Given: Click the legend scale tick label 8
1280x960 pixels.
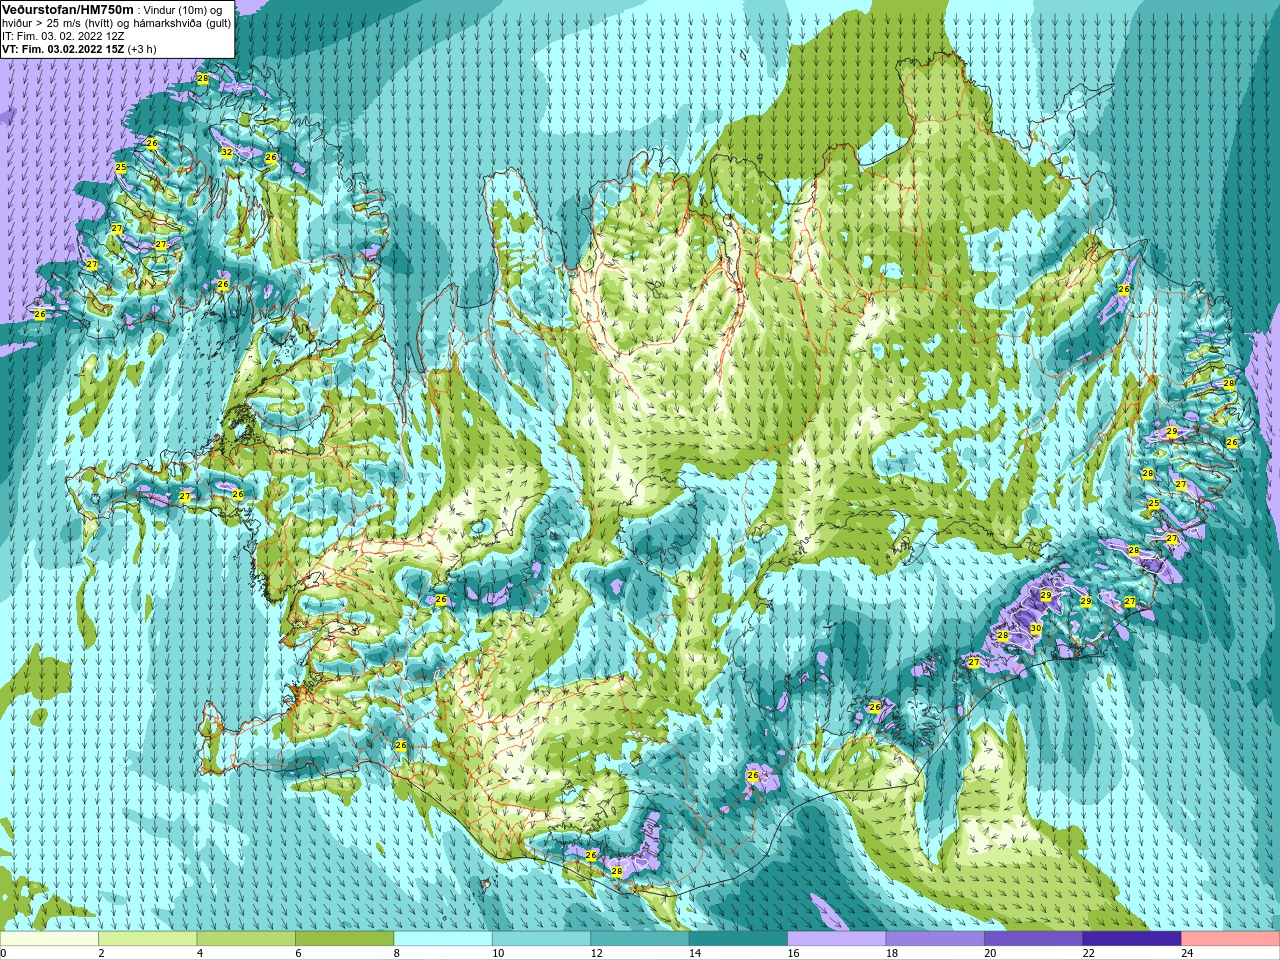Looking at the screenshot, I should click(x=397, y=953).
